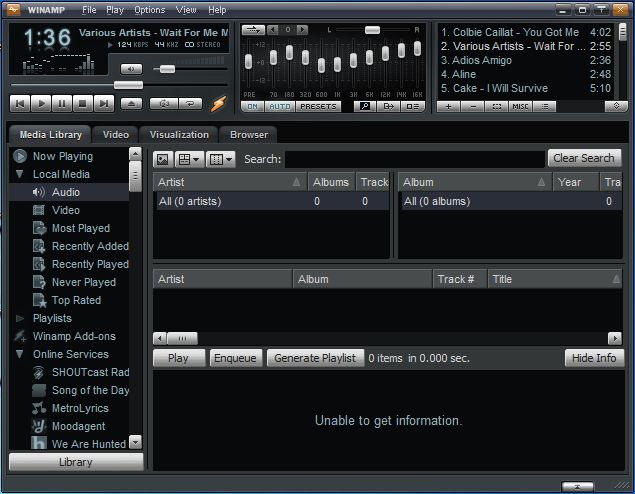Expand the Playlists tree node
Image resolution: width=635 pixels, height=494 pixels.
[19, 318]
